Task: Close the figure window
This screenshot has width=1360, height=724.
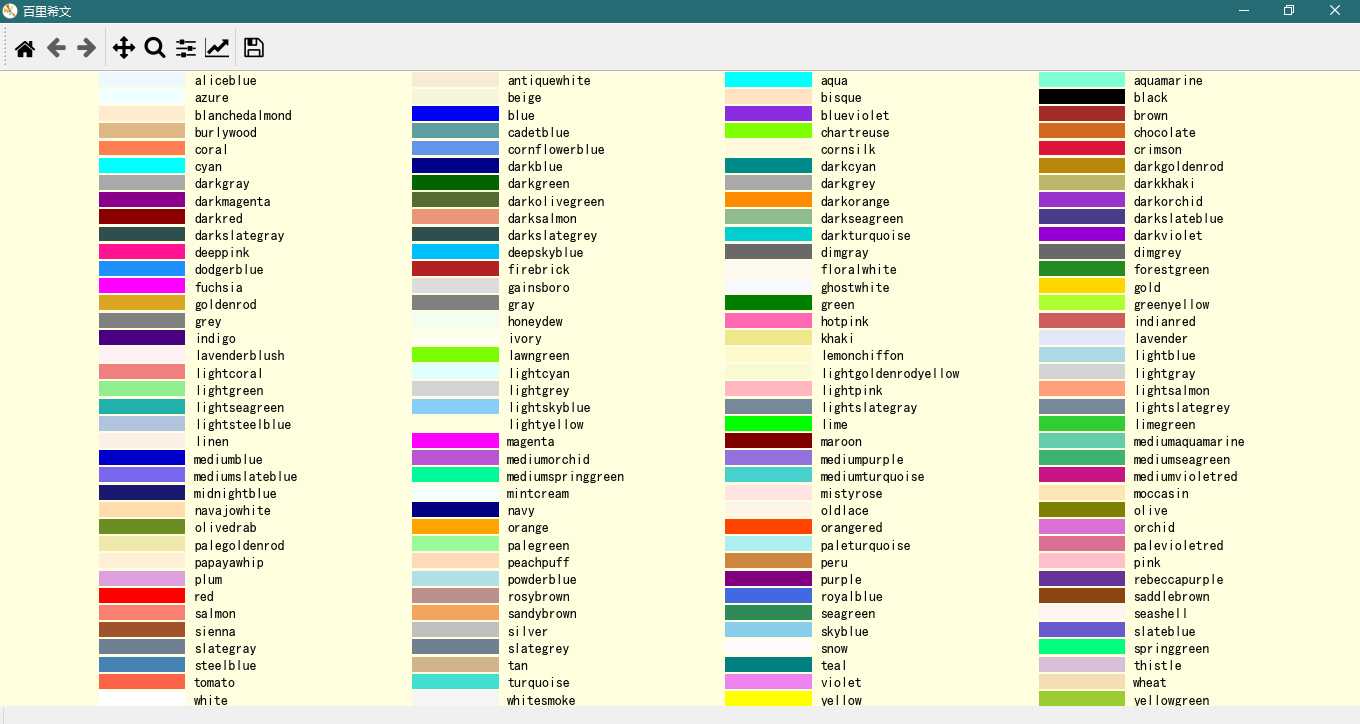Action: [1336, 11]
